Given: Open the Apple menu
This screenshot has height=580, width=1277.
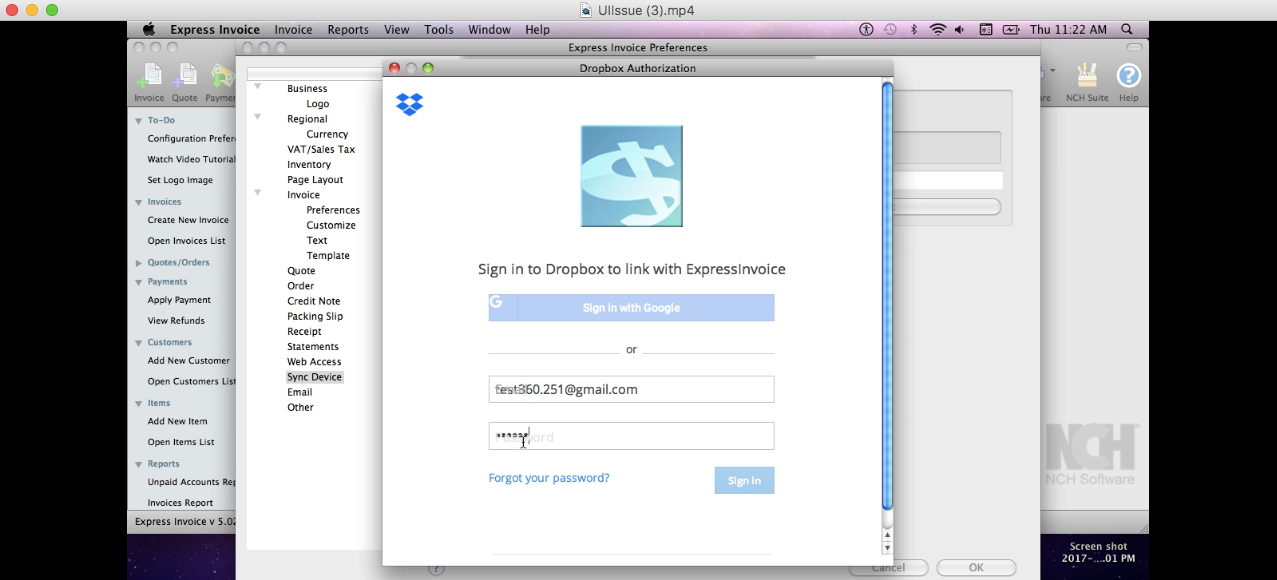Looking at the screenshot, I should tap(149, 30).
